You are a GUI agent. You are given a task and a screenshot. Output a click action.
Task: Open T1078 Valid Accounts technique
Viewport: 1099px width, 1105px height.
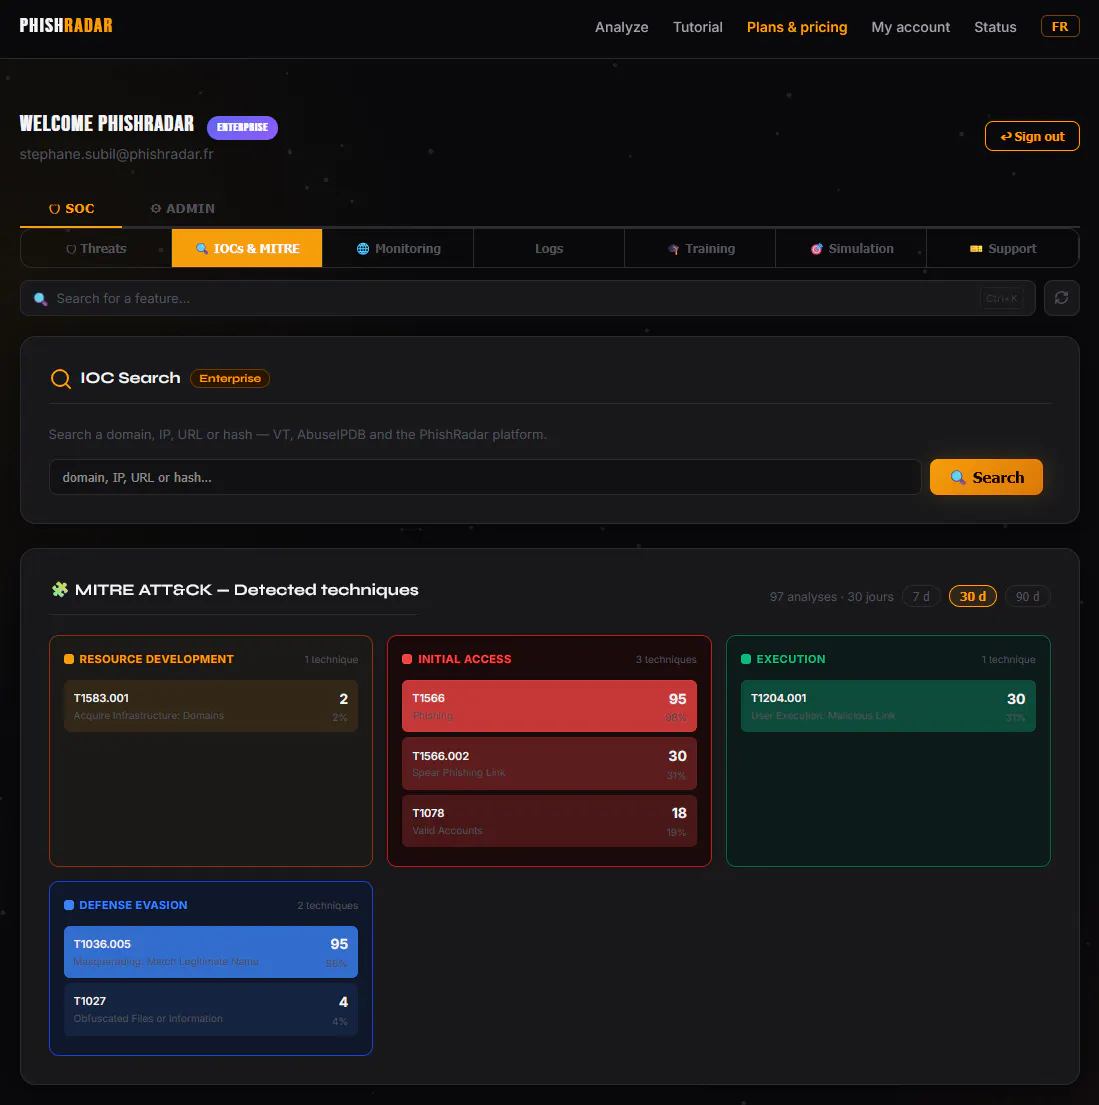[x=549, y=821]
